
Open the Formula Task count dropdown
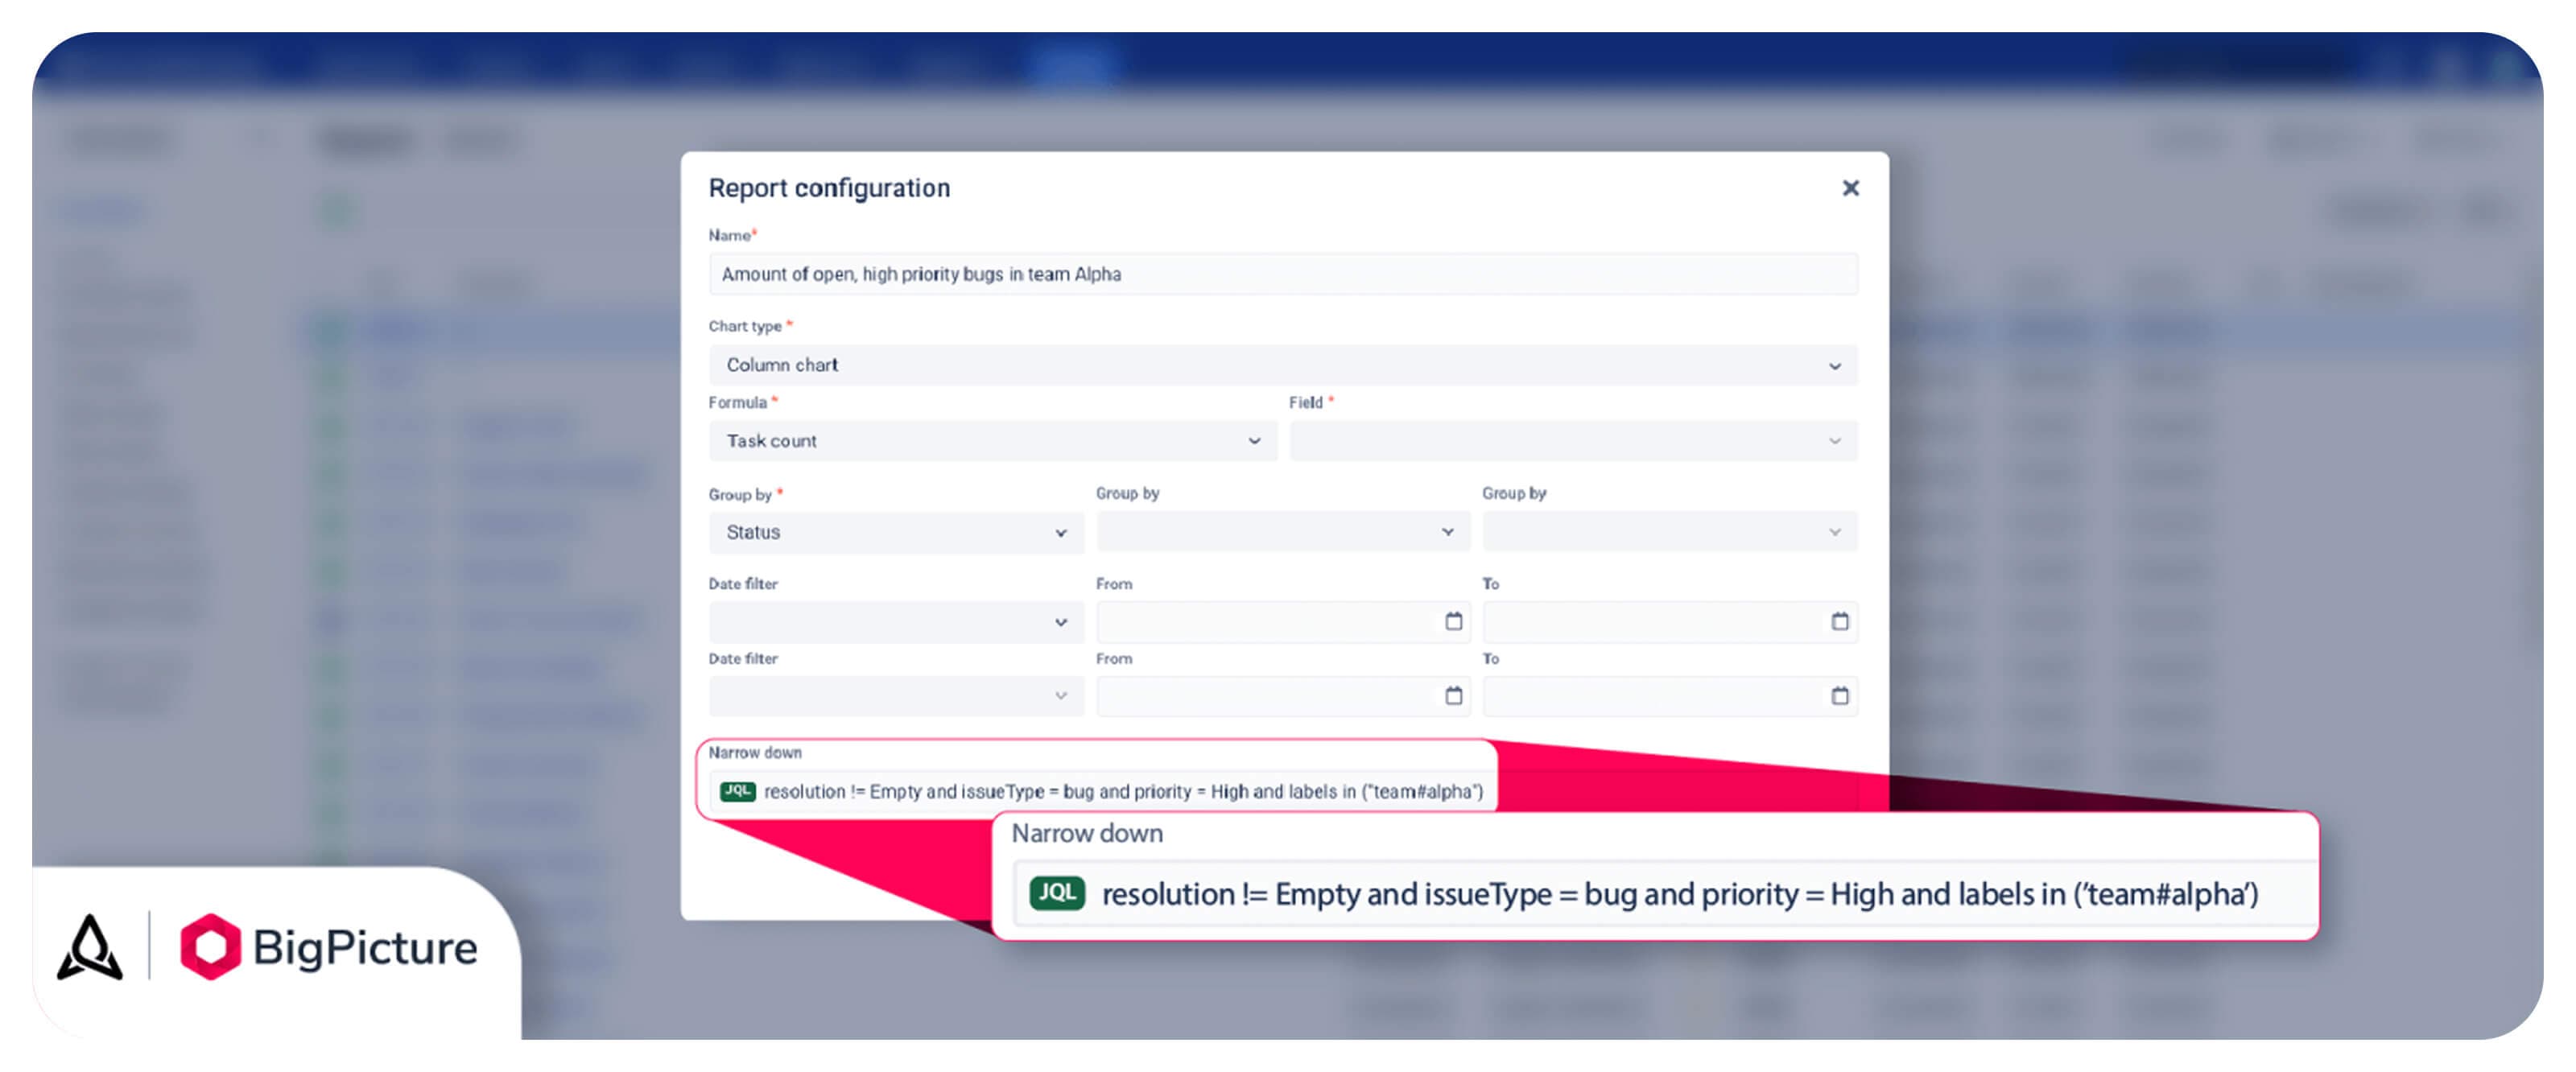992,441
